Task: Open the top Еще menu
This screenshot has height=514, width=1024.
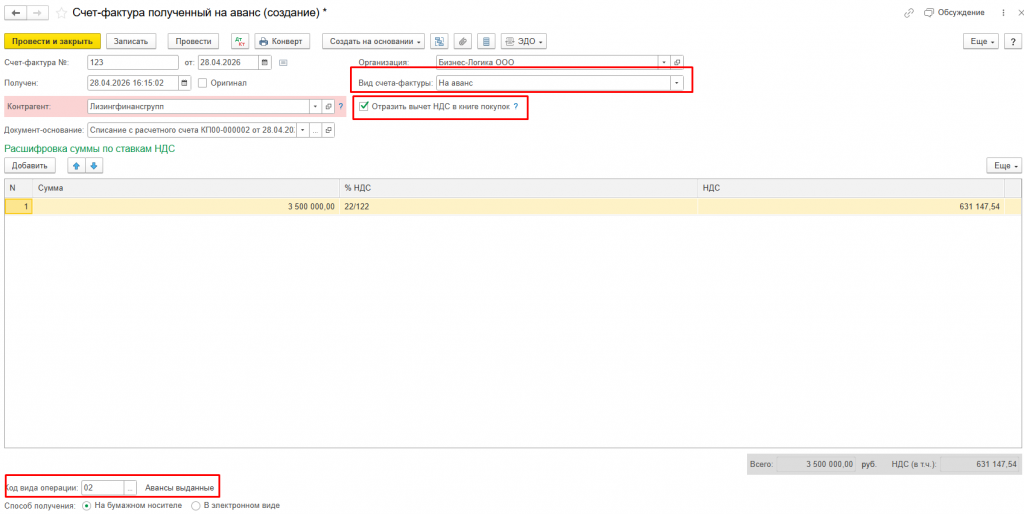Action: 982,41
